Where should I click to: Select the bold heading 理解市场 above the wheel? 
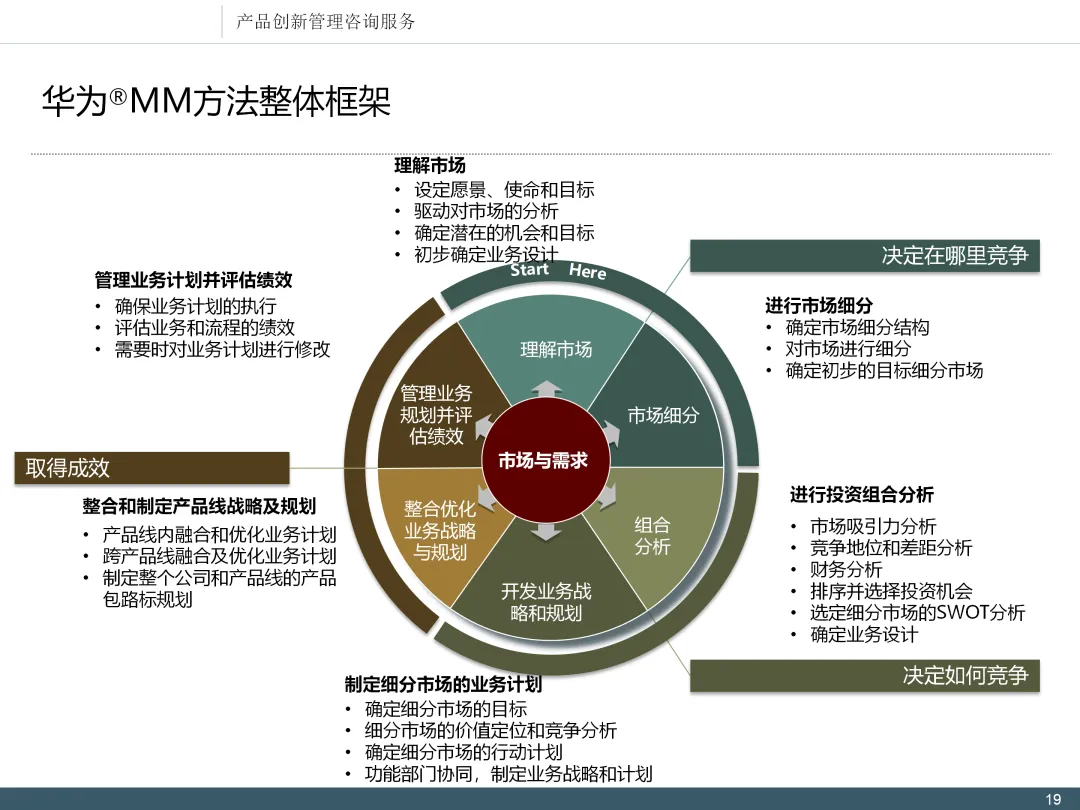(x=429, y=165)
